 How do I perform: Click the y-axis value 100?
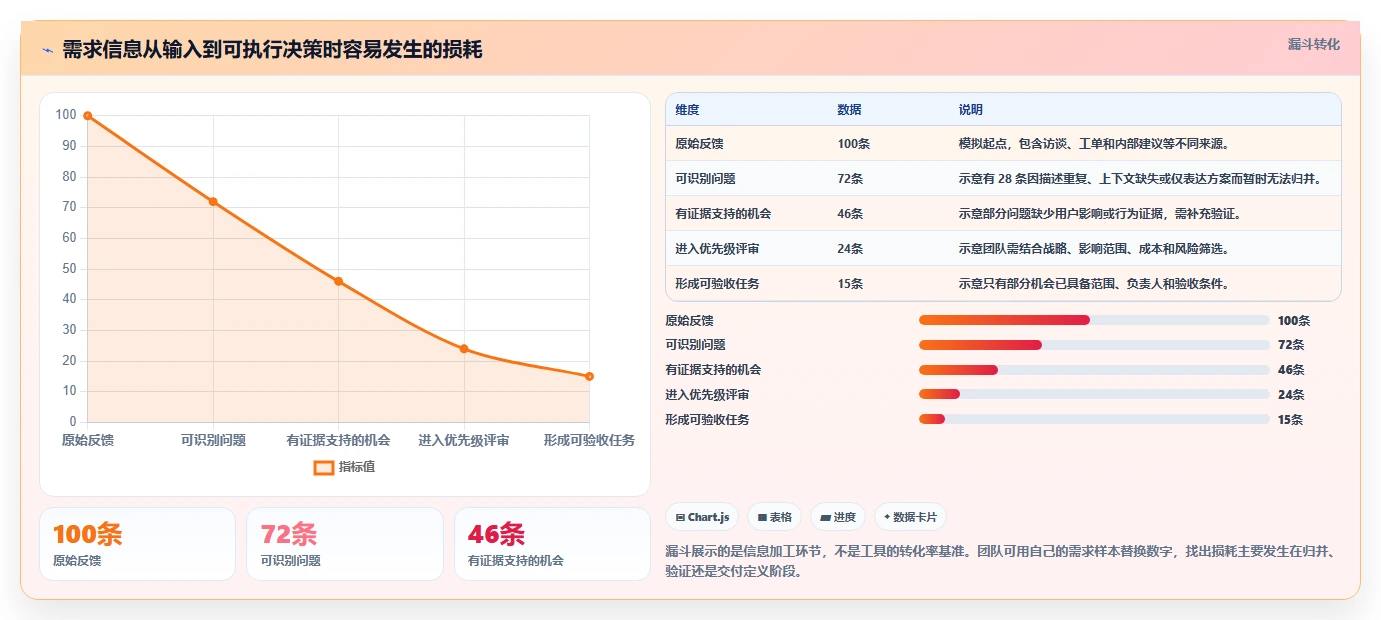tap(66, 115)
